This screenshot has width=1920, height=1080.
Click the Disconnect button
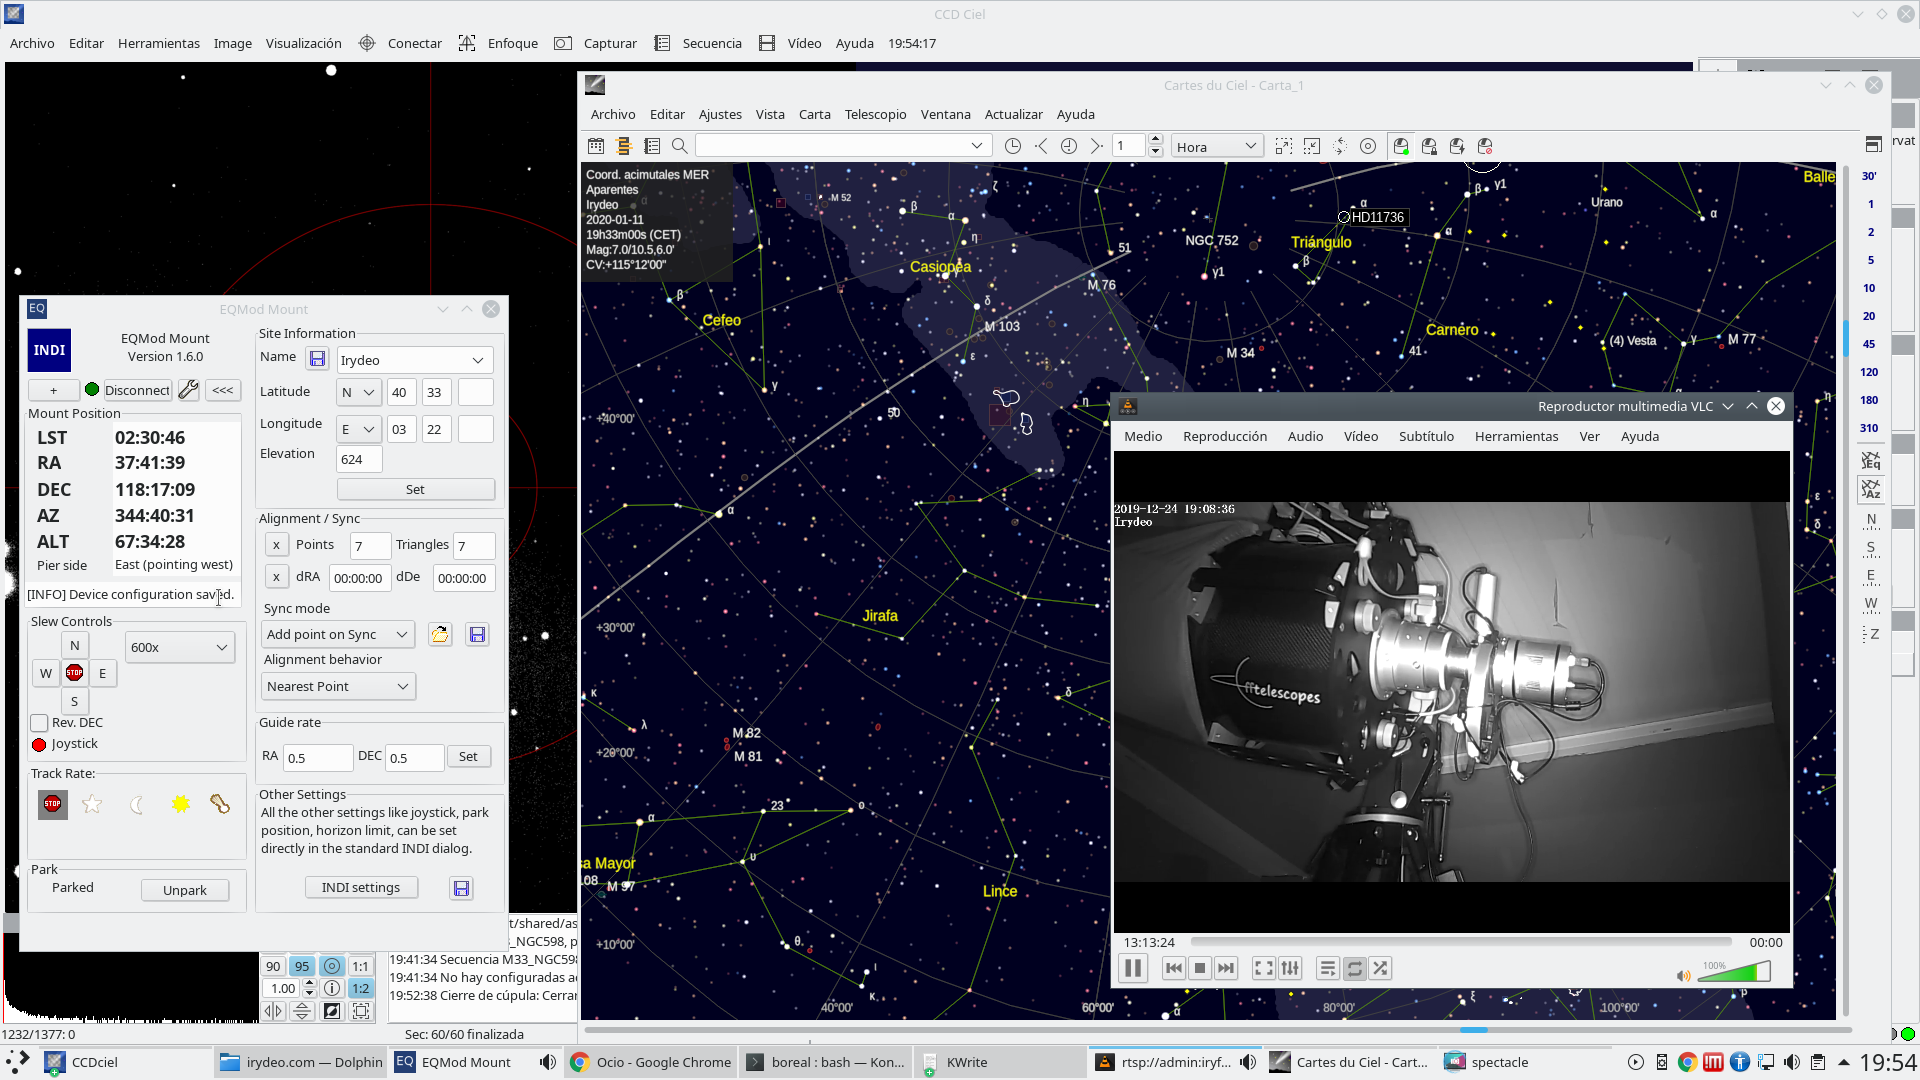(138, 390)
